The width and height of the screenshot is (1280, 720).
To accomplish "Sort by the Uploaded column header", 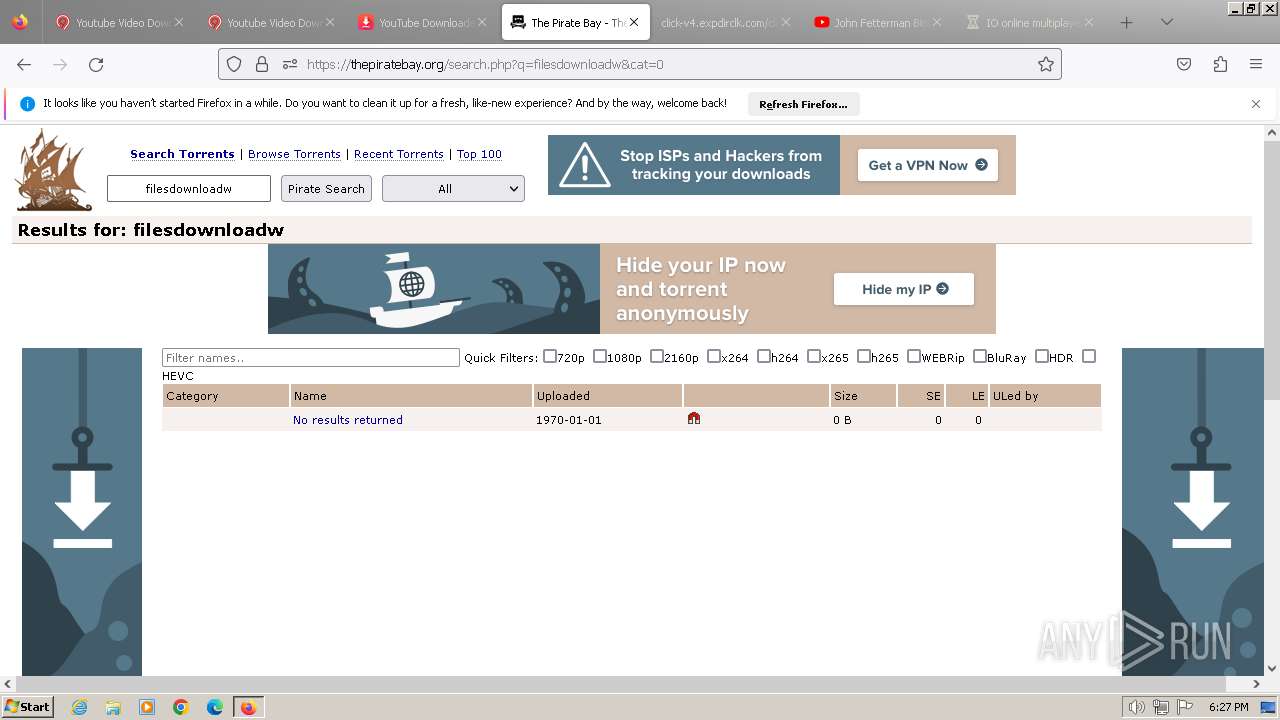I will pos(564,396).
